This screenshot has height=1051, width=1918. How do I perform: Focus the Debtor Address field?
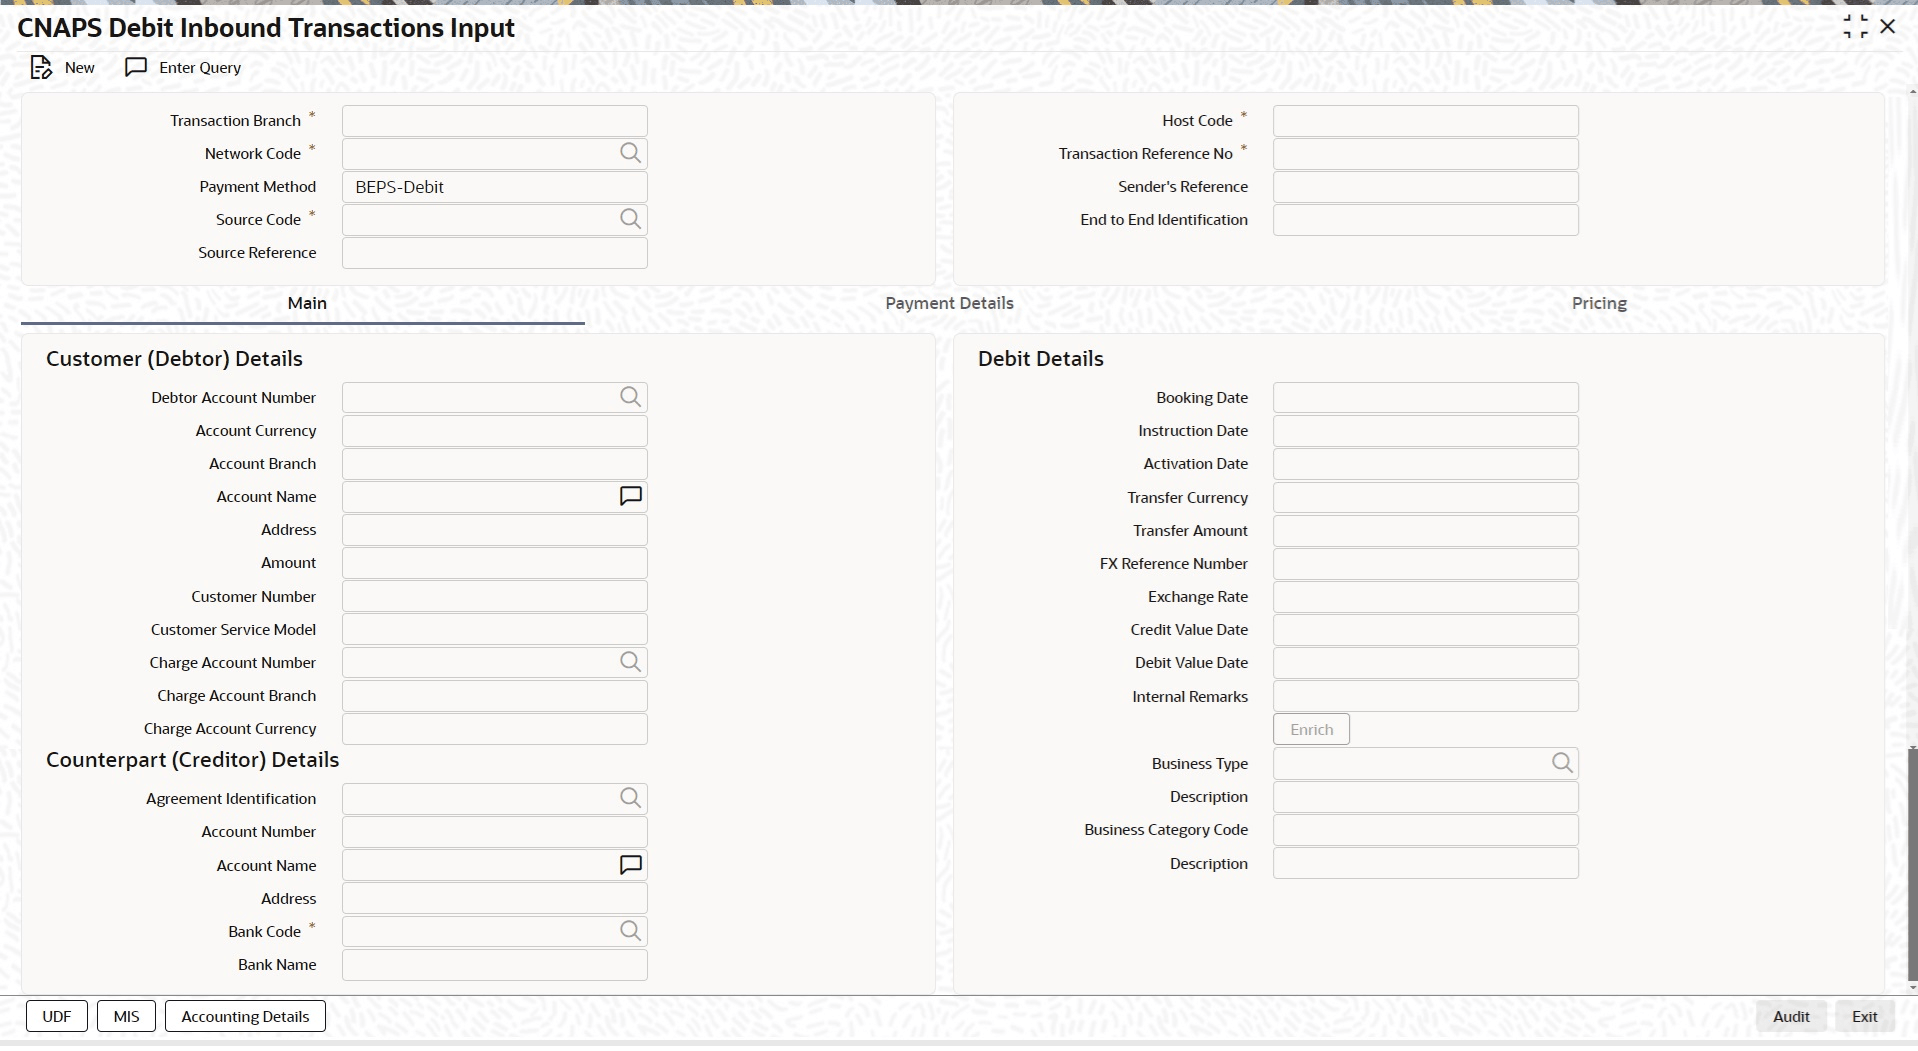(x=495, y=530)
